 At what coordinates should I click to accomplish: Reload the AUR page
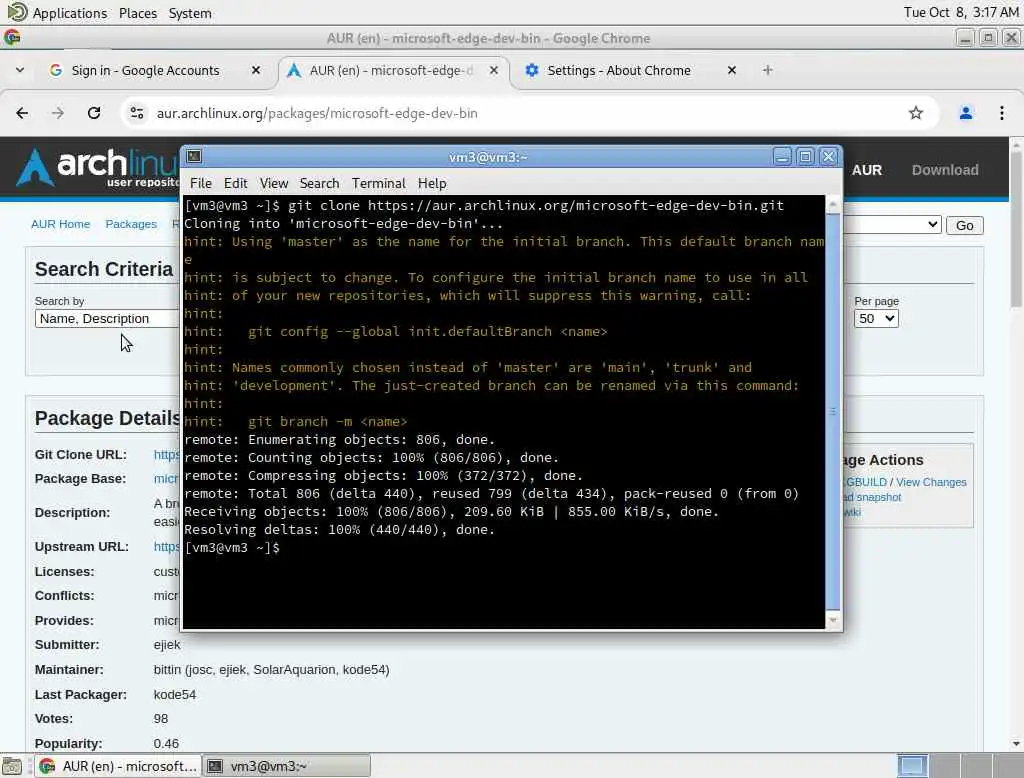94,113
